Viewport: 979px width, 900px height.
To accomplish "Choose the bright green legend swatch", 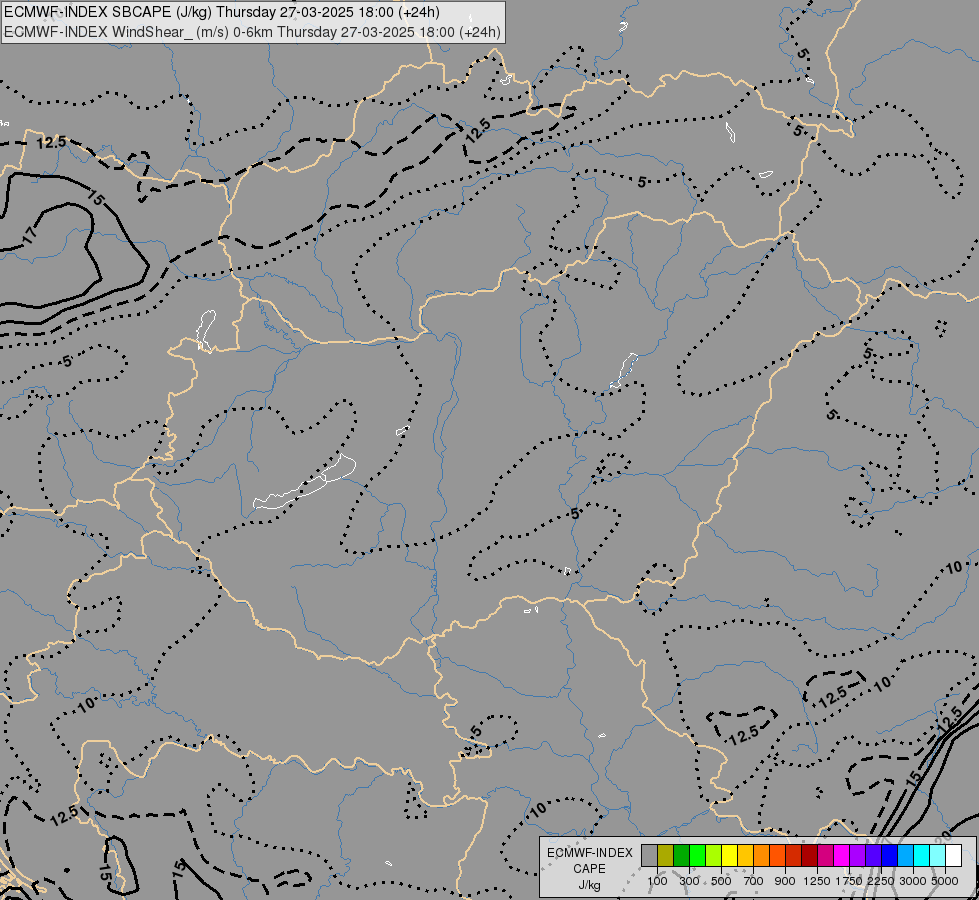I will [697, 856].
